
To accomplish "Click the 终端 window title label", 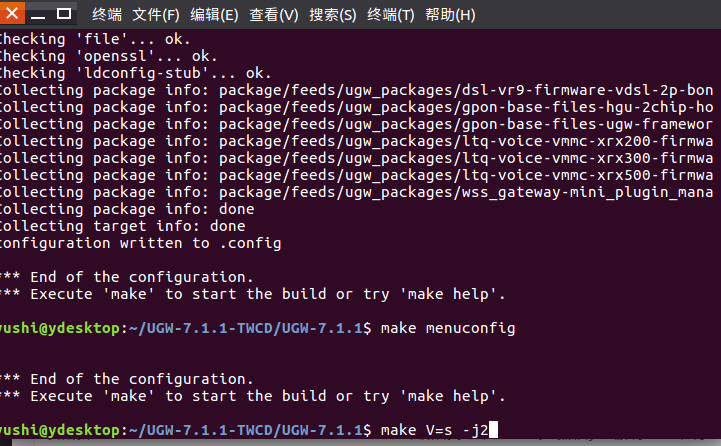I will pyautogui.click(x=107, y=15).
